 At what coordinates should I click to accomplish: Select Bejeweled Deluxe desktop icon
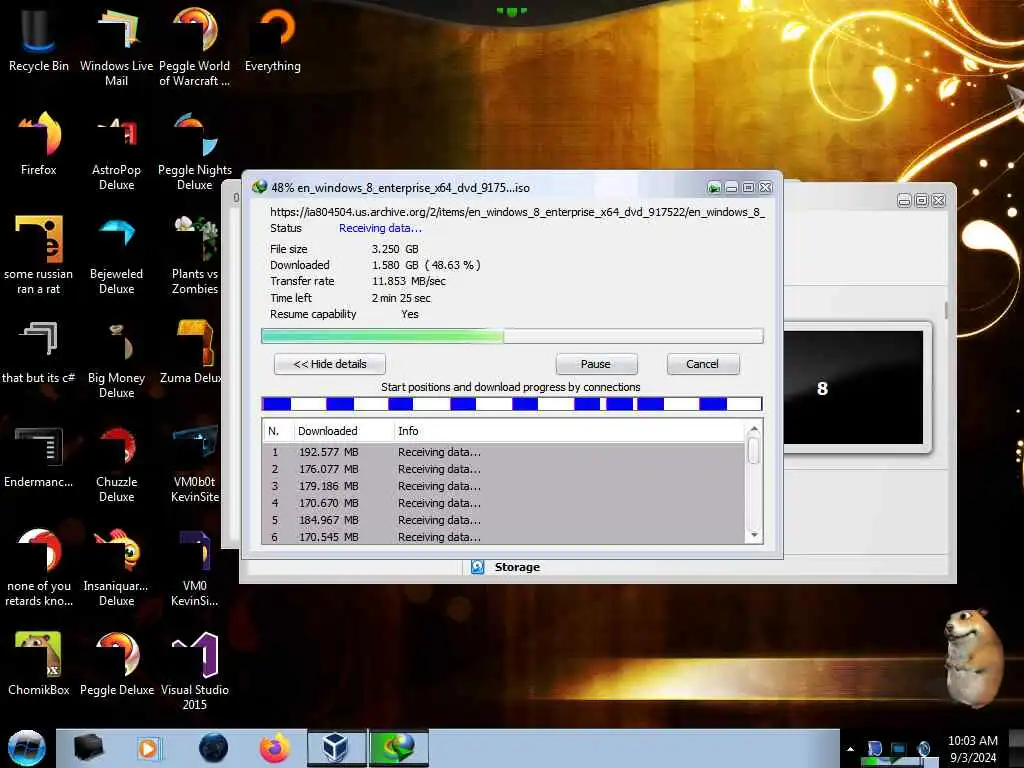coord(116,255)
